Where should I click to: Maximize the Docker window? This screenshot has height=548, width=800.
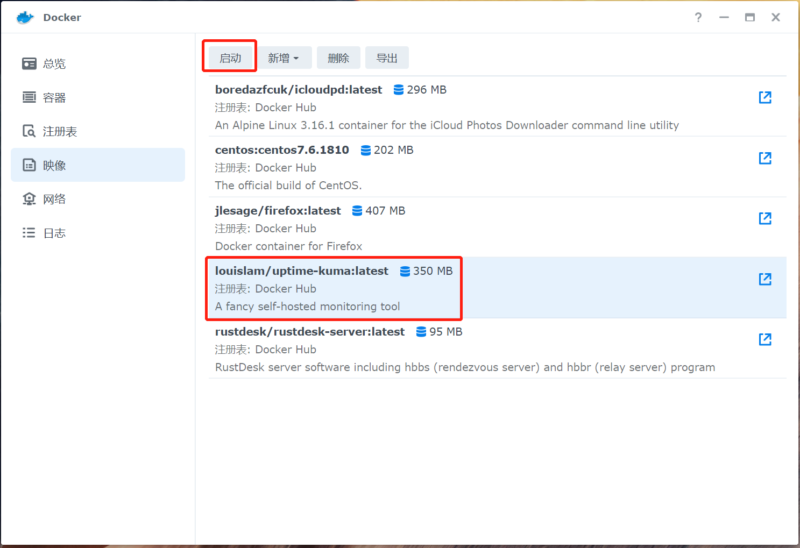(749, 17)
